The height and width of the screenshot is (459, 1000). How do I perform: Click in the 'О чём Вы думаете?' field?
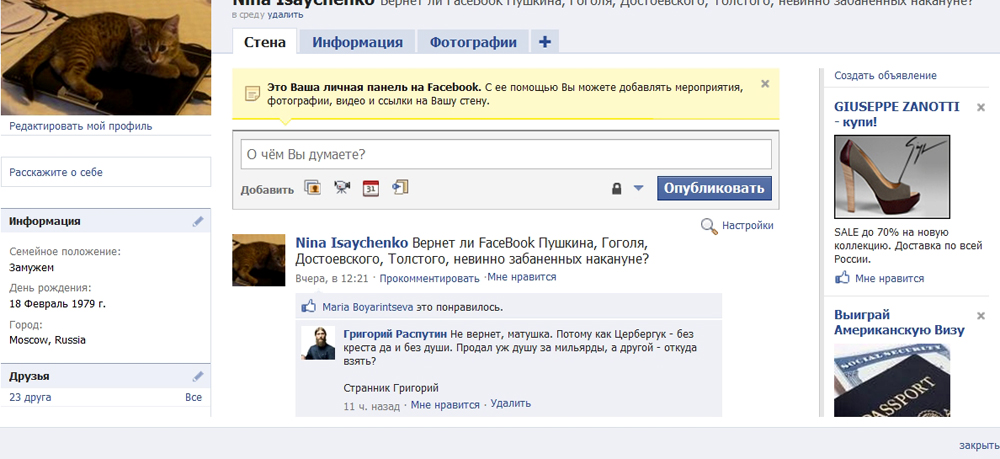pos(506,154)
